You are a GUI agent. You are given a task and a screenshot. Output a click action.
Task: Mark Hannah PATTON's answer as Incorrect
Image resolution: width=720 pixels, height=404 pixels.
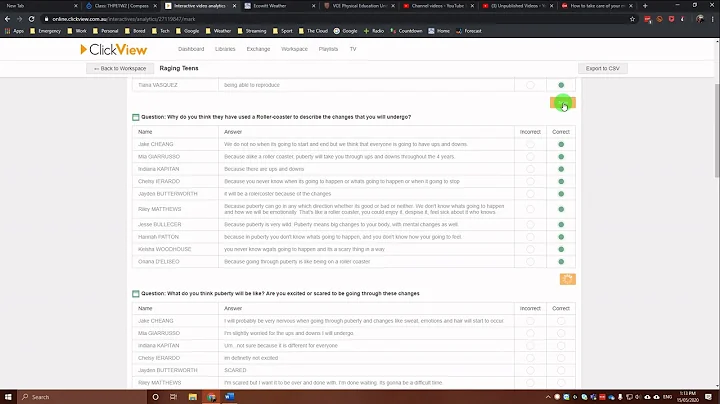[x=530, y=237]
